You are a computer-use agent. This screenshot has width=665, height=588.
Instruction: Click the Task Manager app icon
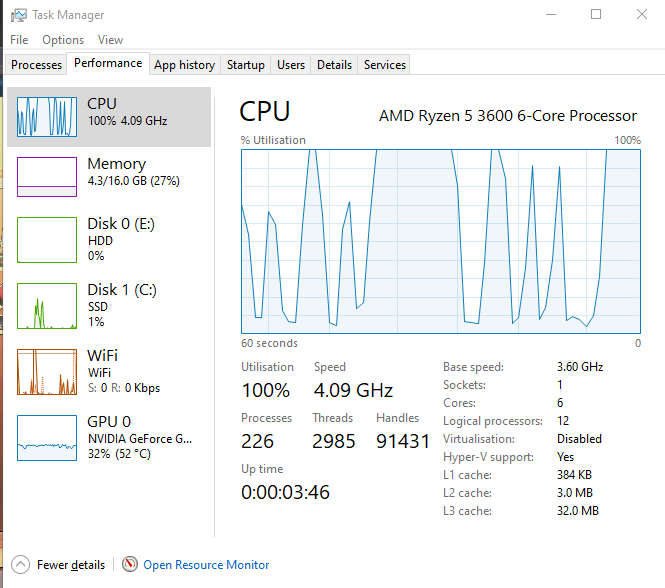click(18, 15)
